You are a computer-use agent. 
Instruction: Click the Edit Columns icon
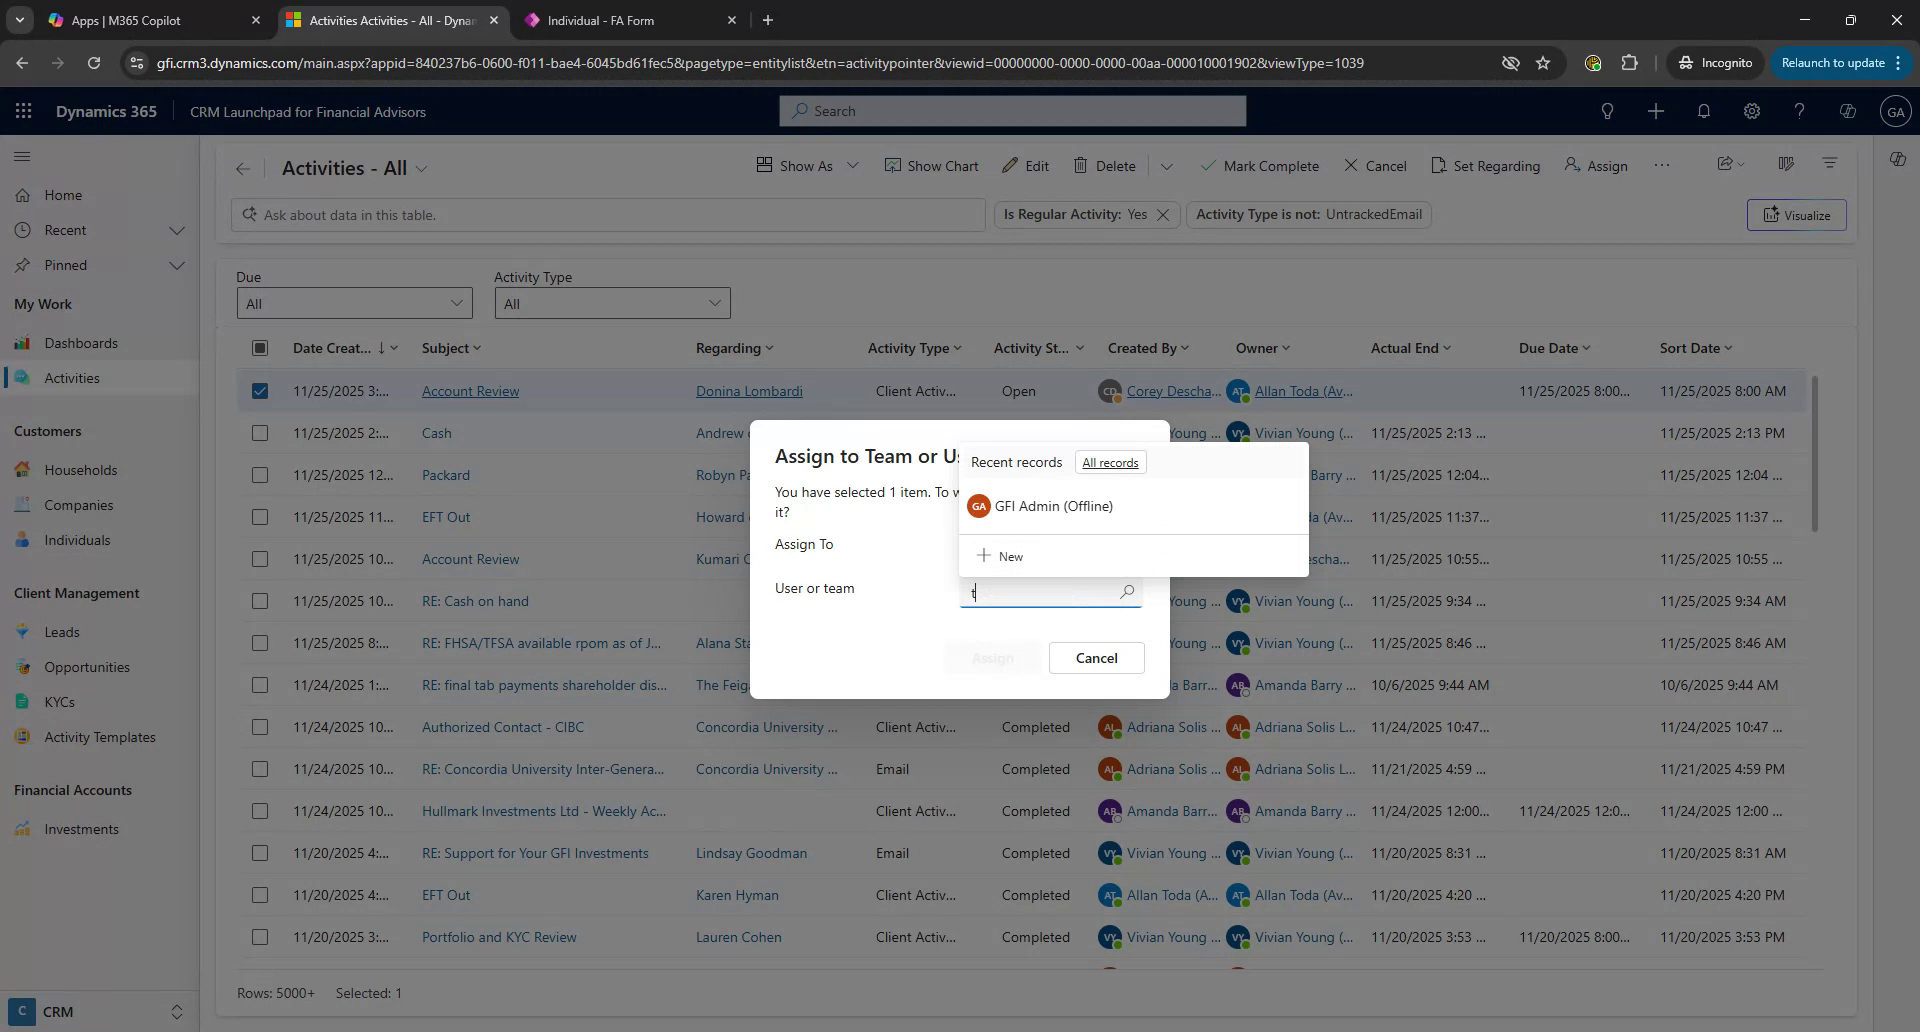[1788, 164]
